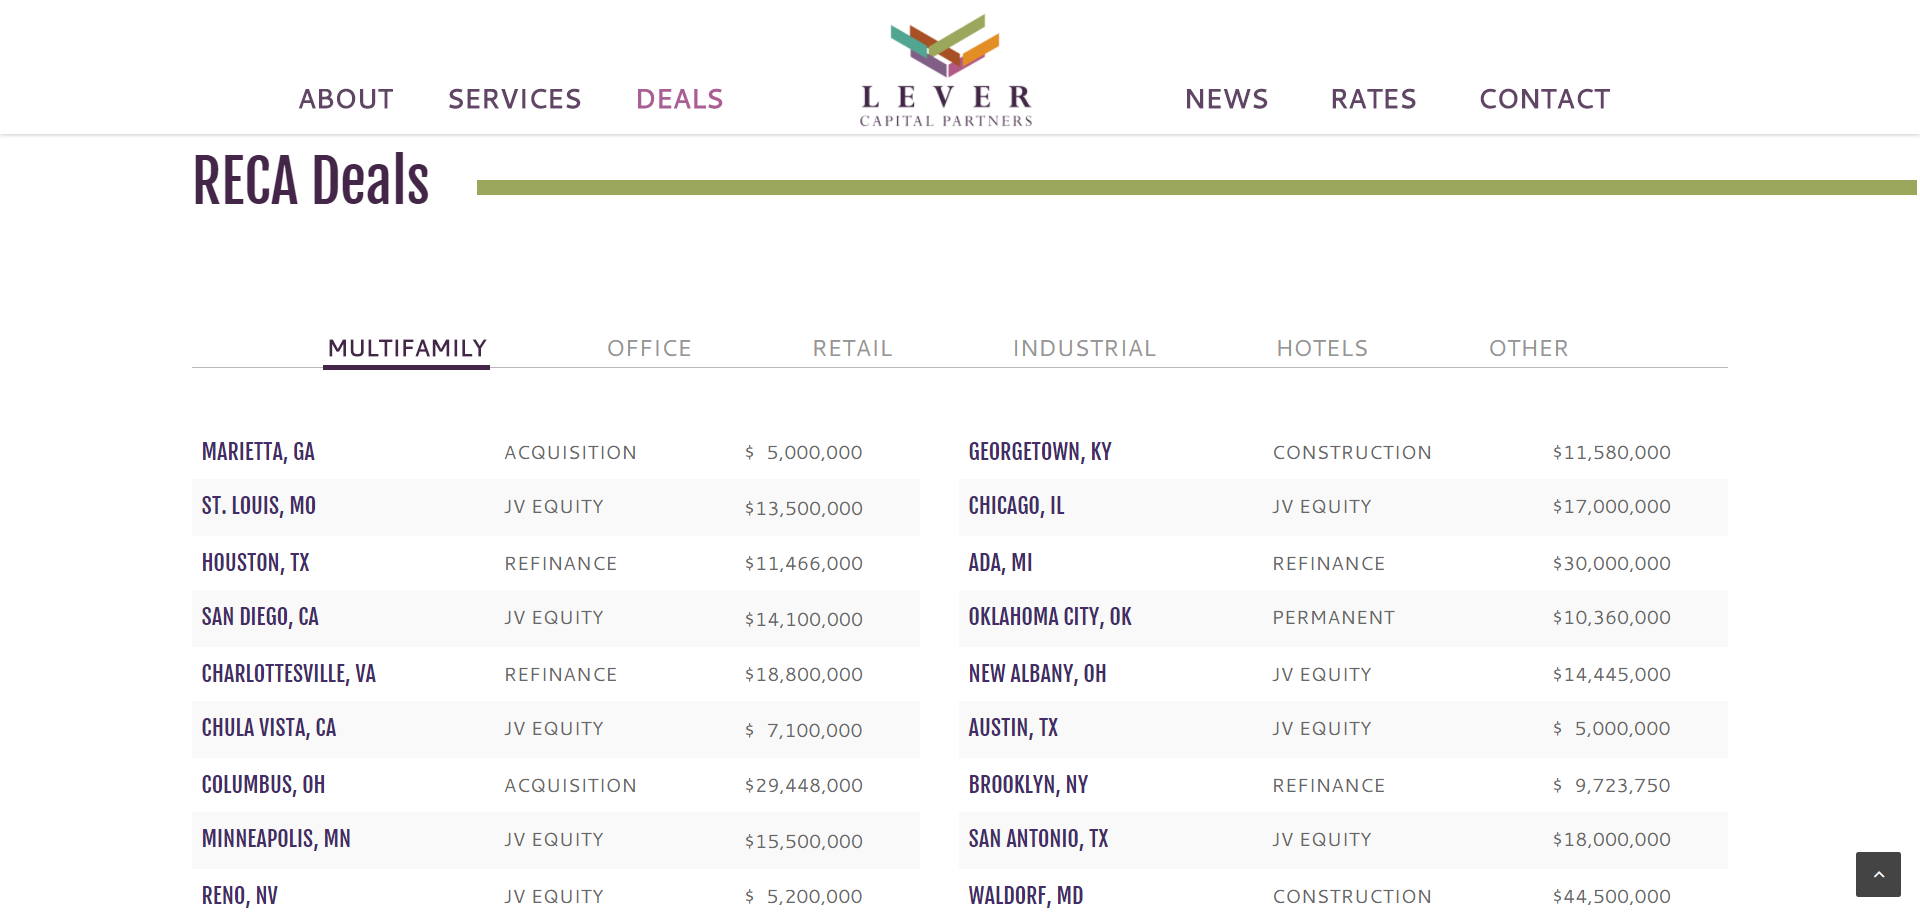Click the Oklahoma City, OK deal

(1050, 617)
